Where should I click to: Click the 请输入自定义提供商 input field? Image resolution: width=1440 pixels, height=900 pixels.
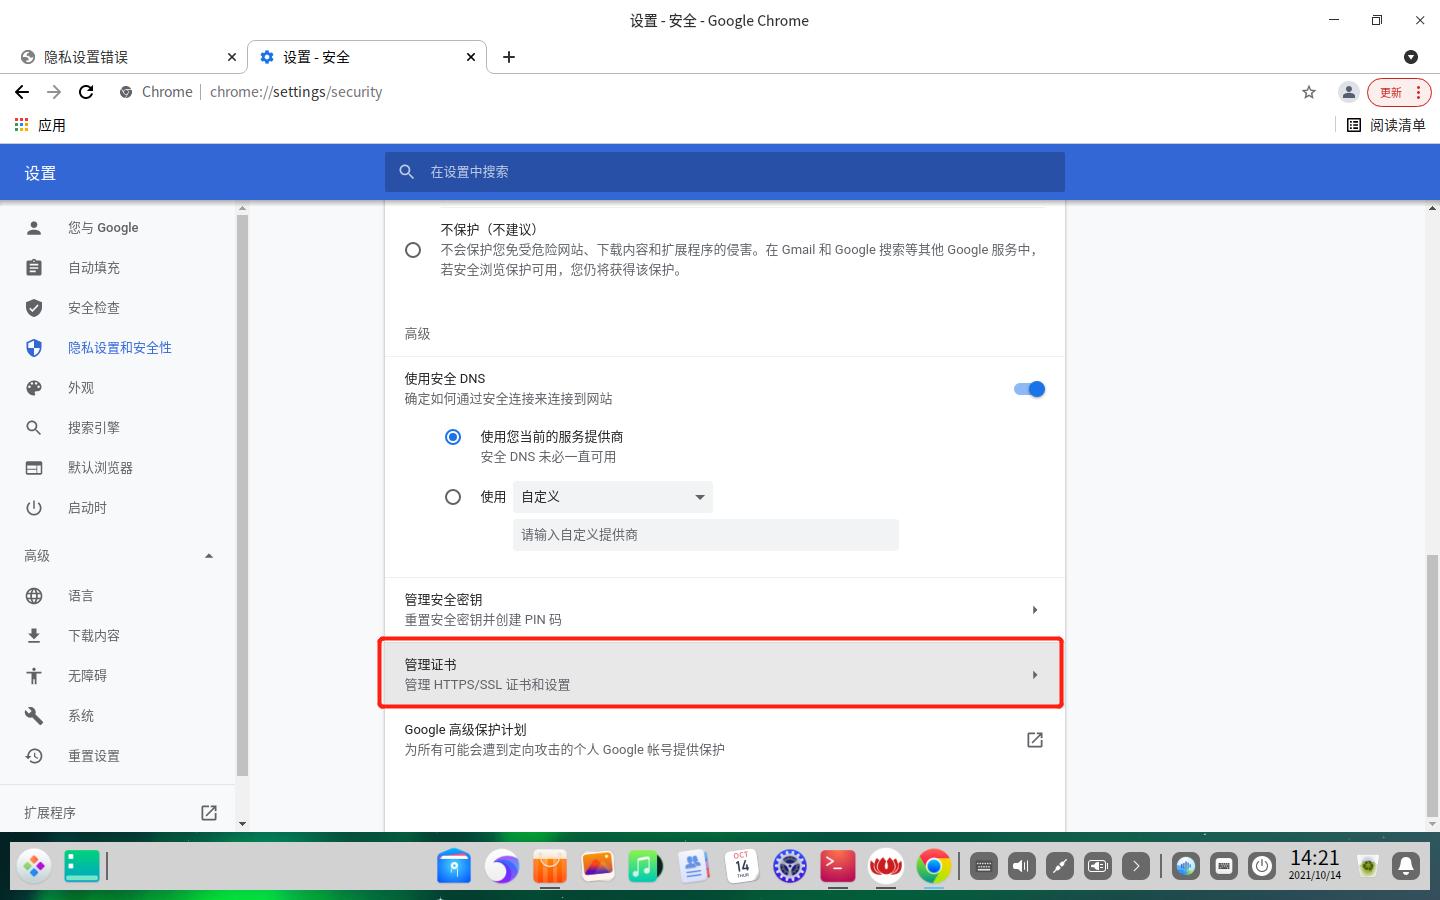(x=706, y=535)
